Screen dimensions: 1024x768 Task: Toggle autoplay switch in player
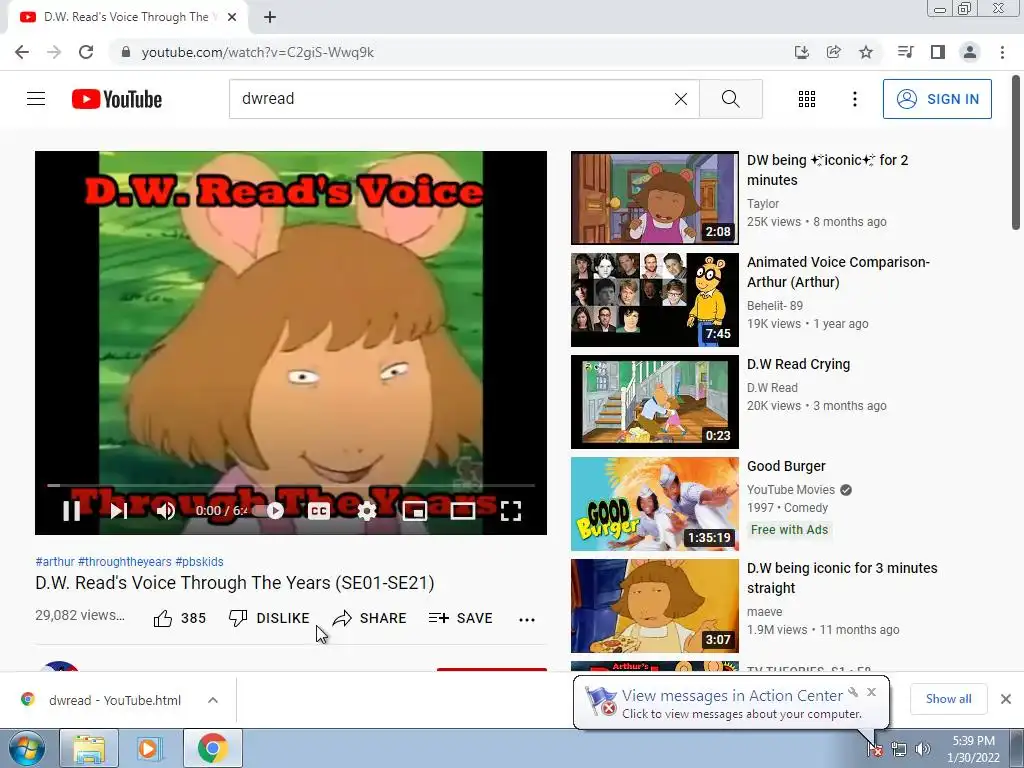pos(269,511)
